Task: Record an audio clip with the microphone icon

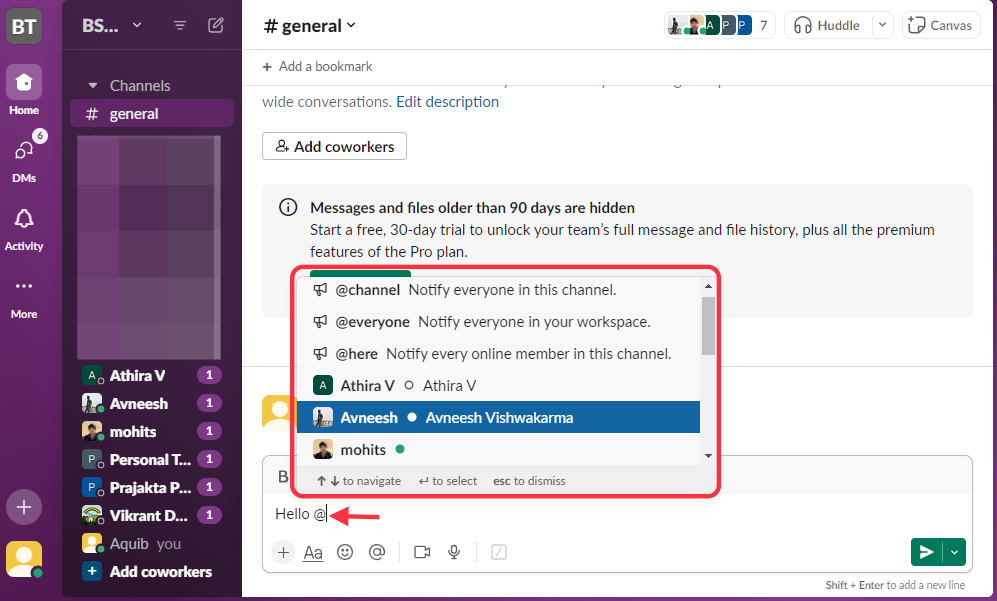Action: (454, 551)
